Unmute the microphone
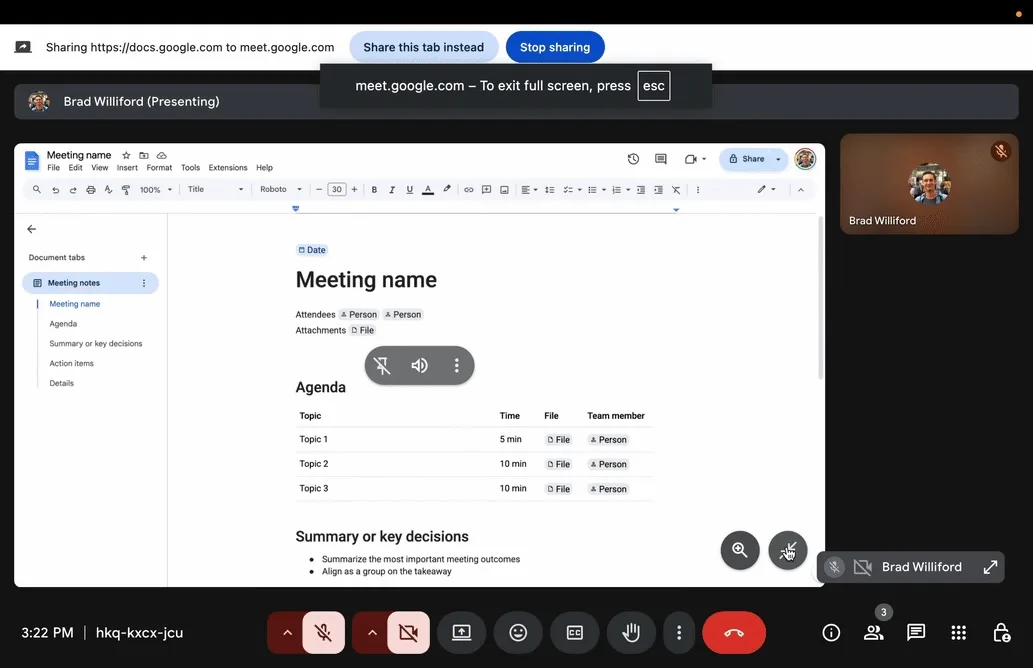Screen dimensions: 1033x668 pyautogui.click(x=322, y=632)
